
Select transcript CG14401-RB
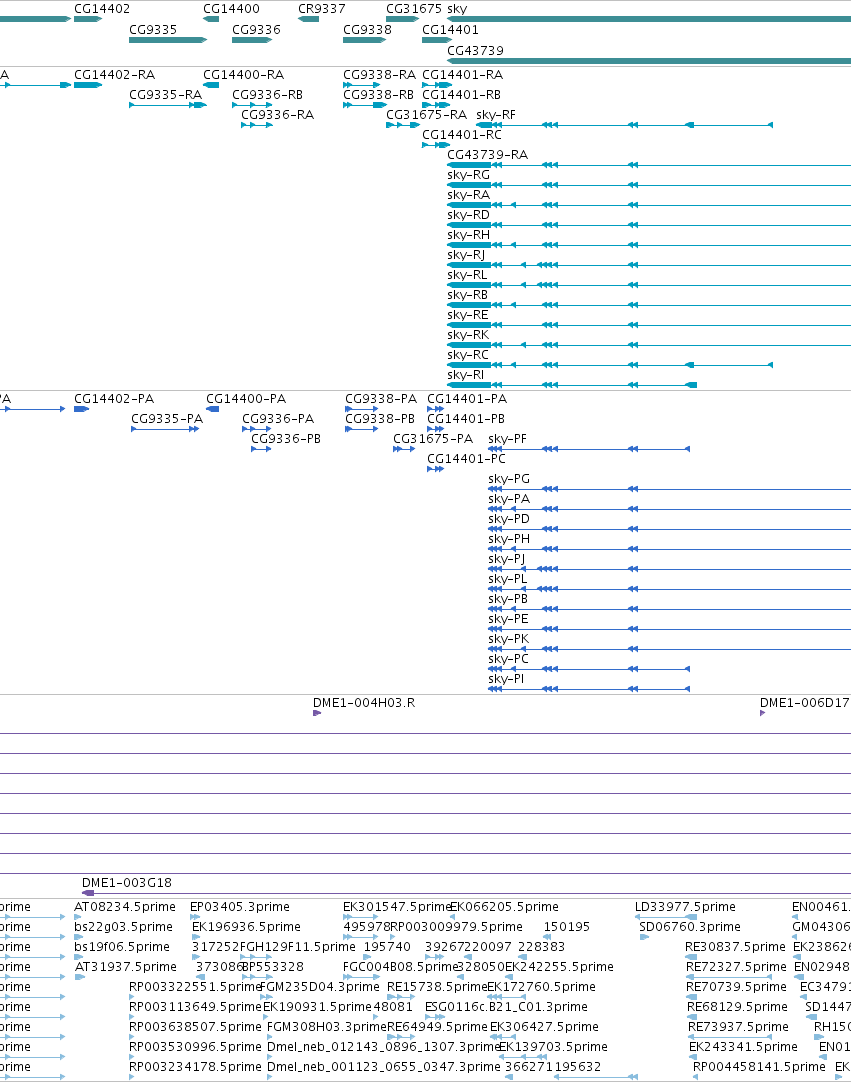pyautogui.click(x=461, y=95)
